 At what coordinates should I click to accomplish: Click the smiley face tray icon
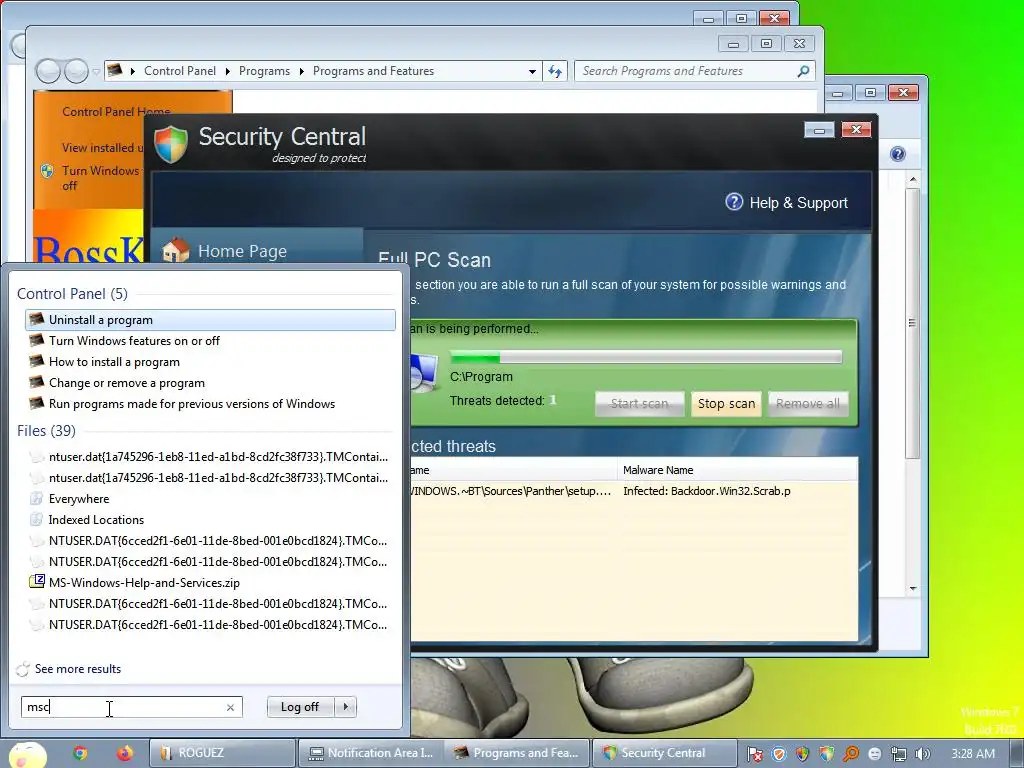pos(875,754)
